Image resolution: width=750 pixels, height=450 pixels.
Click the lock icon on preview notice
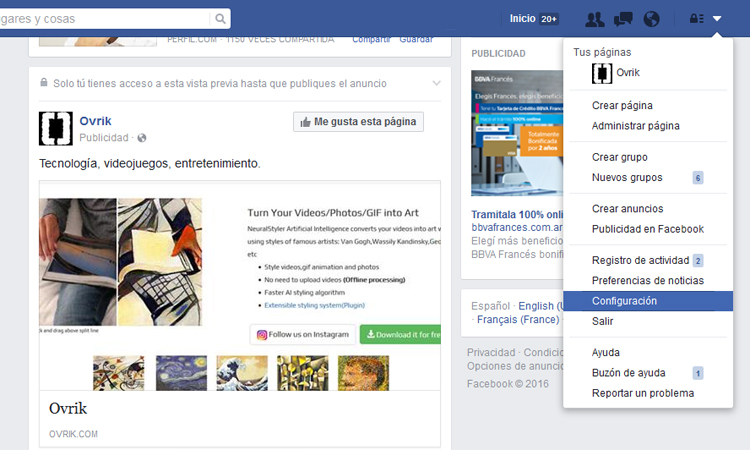click(44, 82)
